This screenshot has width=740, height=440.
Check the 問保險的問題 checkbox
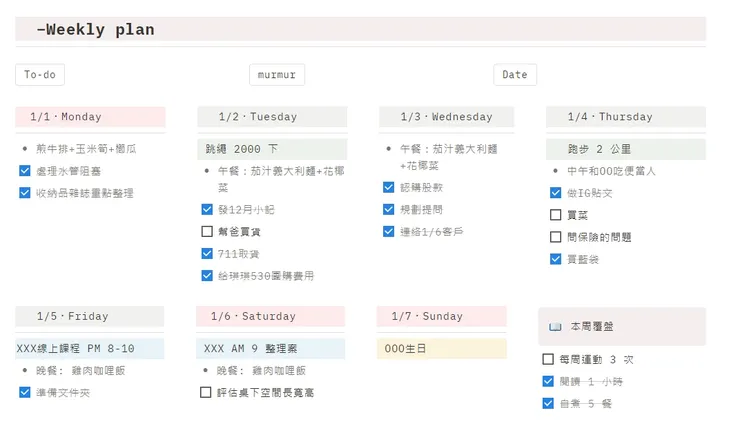point(555,237)
